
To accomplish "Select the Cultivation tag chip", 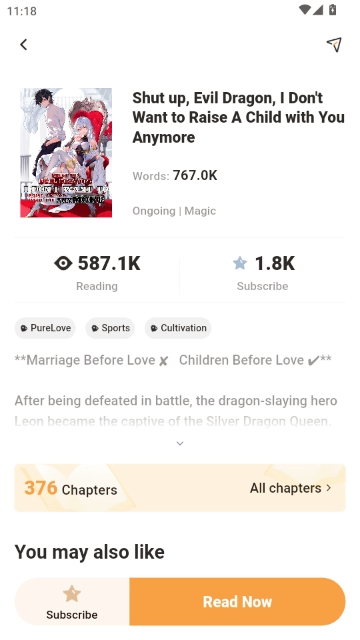I will coord(178,328).
